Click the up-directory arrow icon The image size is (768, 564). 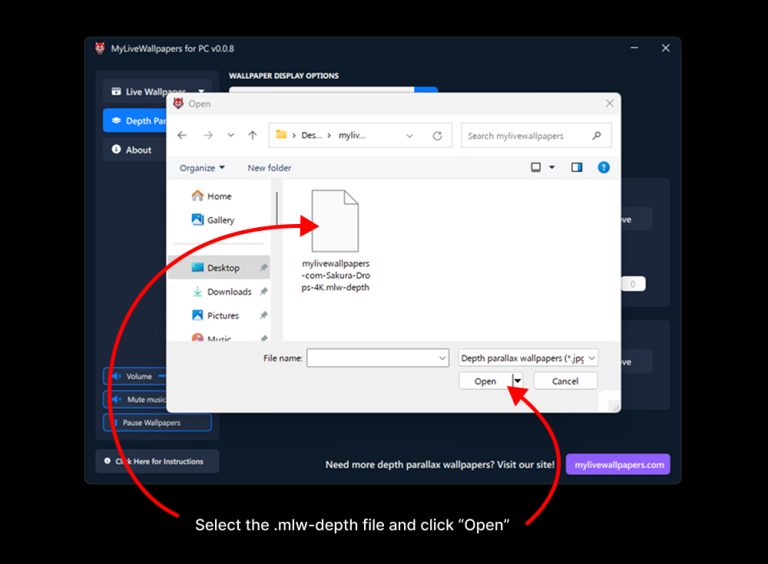[253, 136]
